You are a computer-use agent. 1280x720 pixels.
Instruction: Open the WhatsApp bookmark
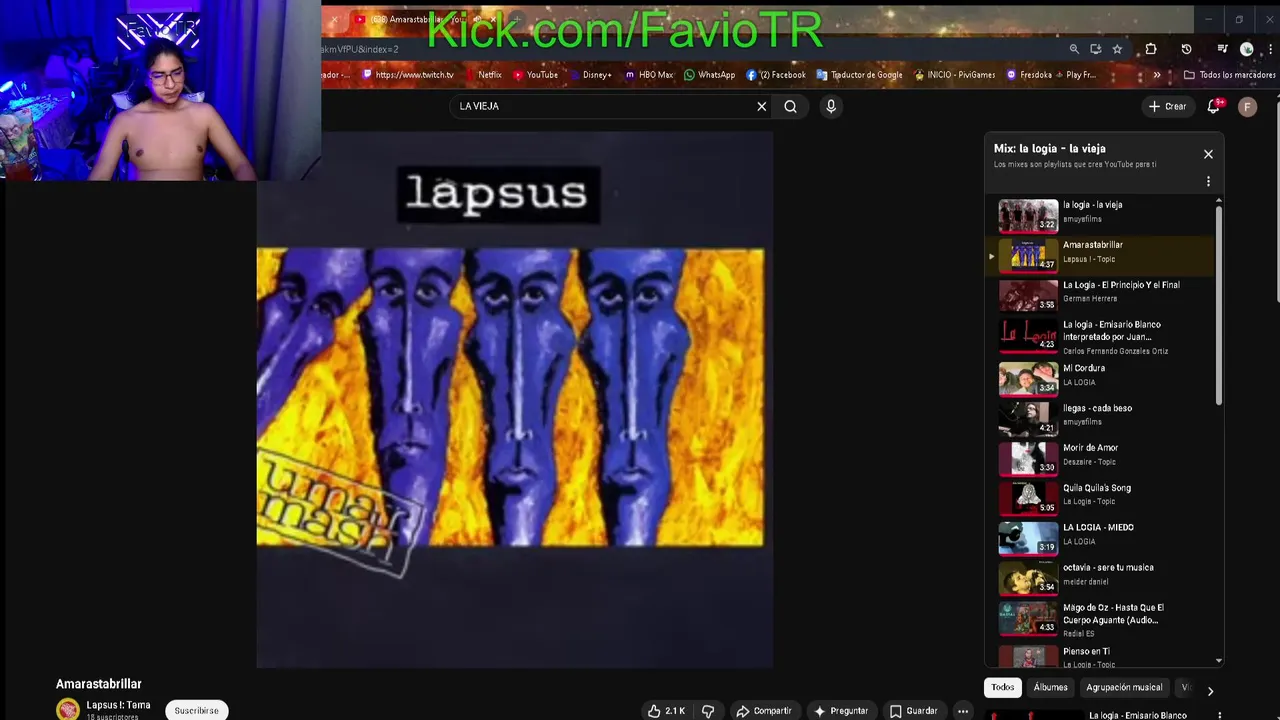pos(709,75)
